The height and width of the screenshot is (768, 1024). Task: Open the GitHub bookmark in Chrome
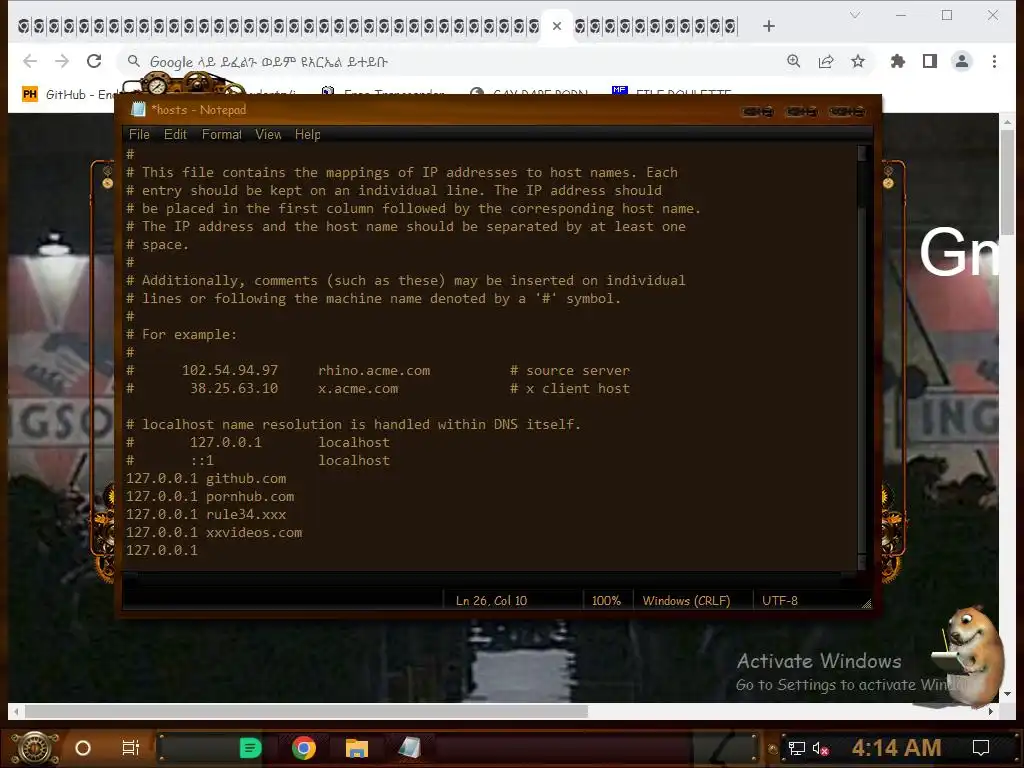click(71, 95)
